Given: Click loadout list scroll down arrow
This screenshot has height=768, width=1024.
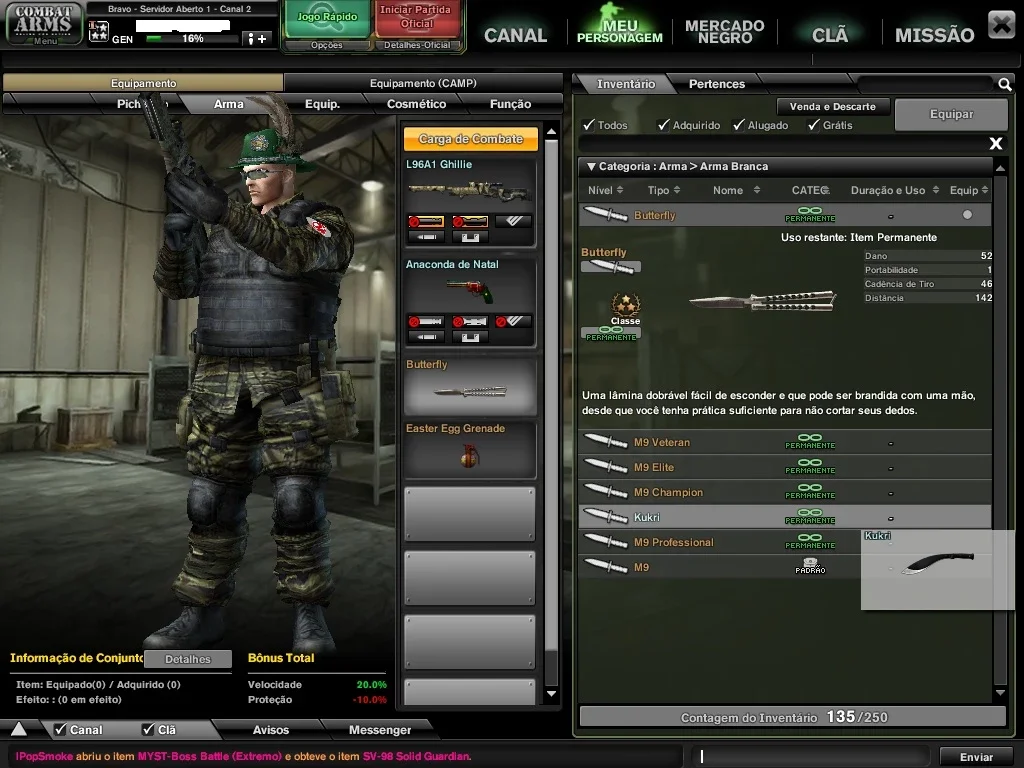Looking at the screenshot, I should pos(551,694).
